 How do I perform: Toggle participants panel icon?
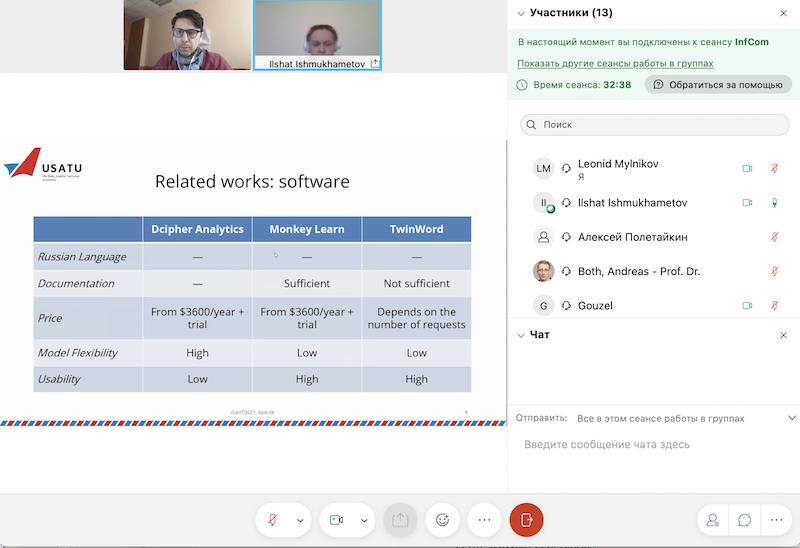click(x=713, y=520)
